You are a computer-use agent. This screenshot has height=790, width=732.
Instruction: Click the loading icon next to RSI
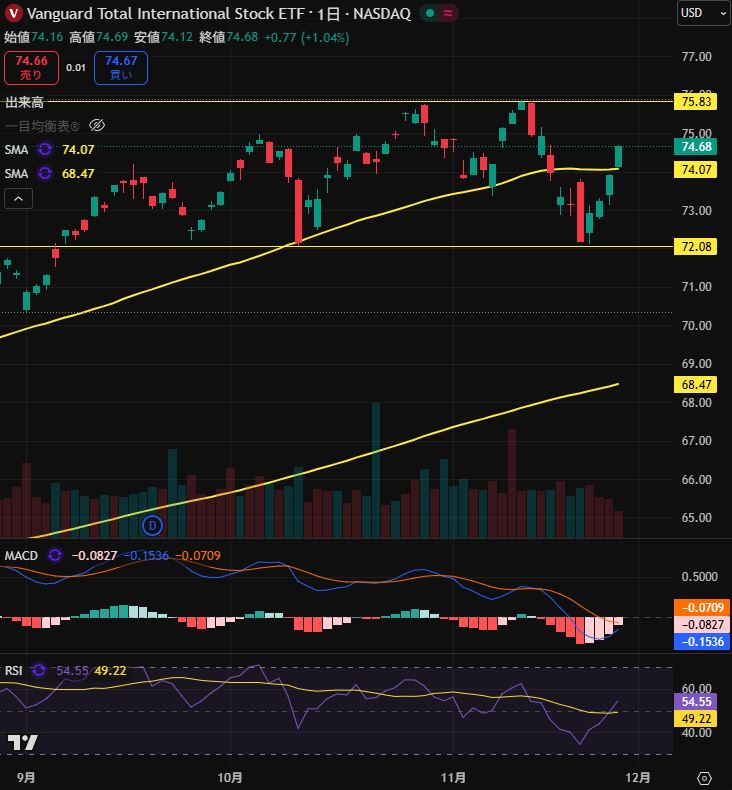pos(40,670)
